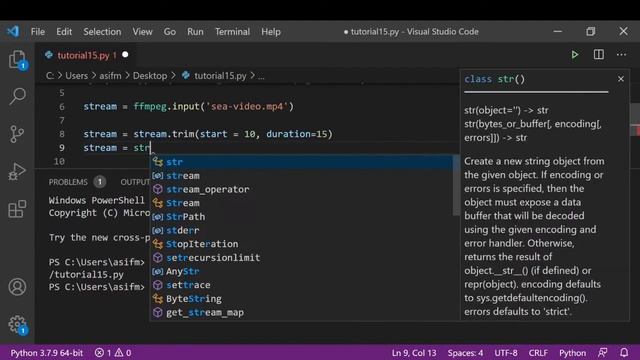
Task: Open the Accounts menu icon
Action: pyautogui.click(x=17, y=287)
